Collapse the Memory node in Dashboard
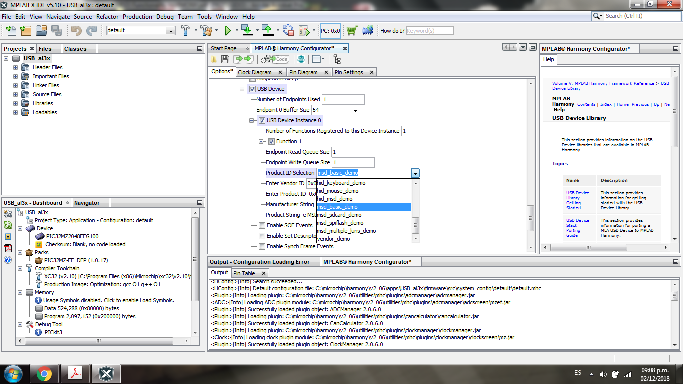684x385 pixels. point(20,292)
